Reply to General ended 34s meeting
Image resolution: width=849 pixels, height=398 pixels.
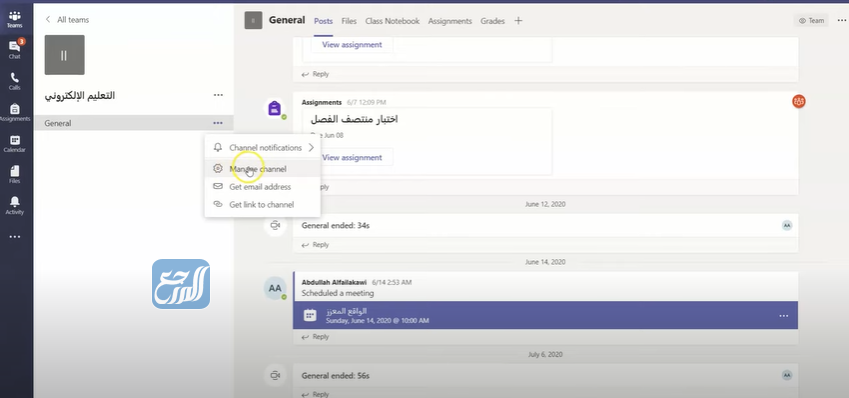(315, 245)
